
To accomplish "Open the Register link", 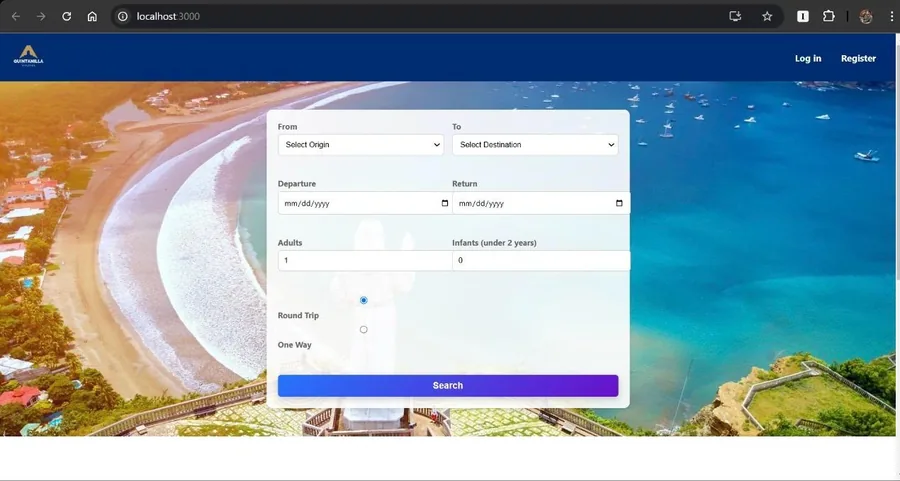I will (858, 59).
